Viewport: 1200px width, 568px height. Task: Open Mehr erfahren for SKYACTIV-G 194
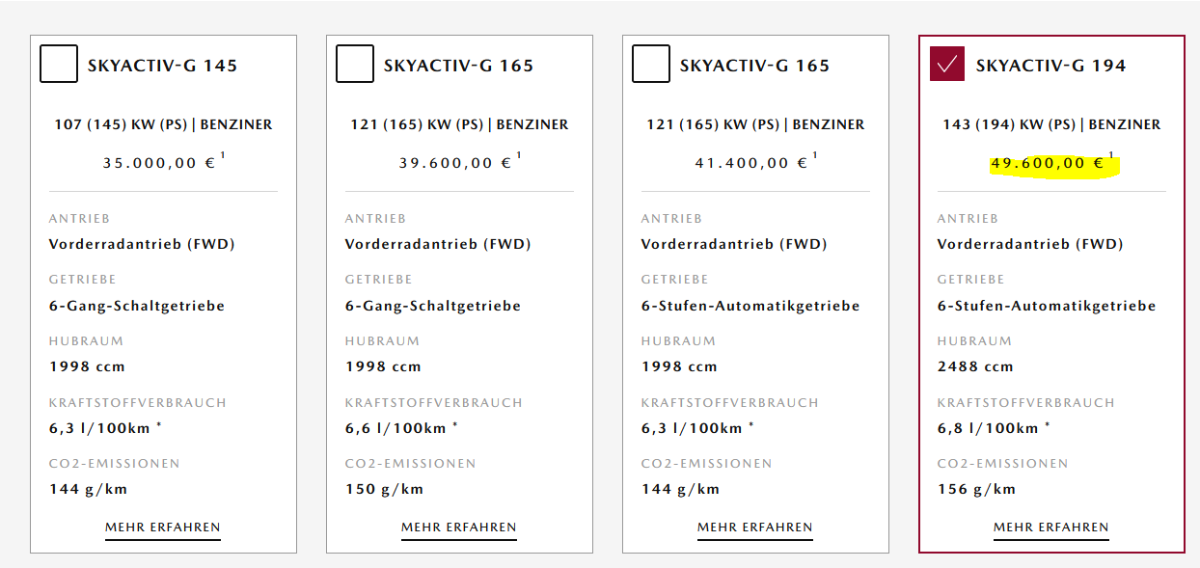1051,527
